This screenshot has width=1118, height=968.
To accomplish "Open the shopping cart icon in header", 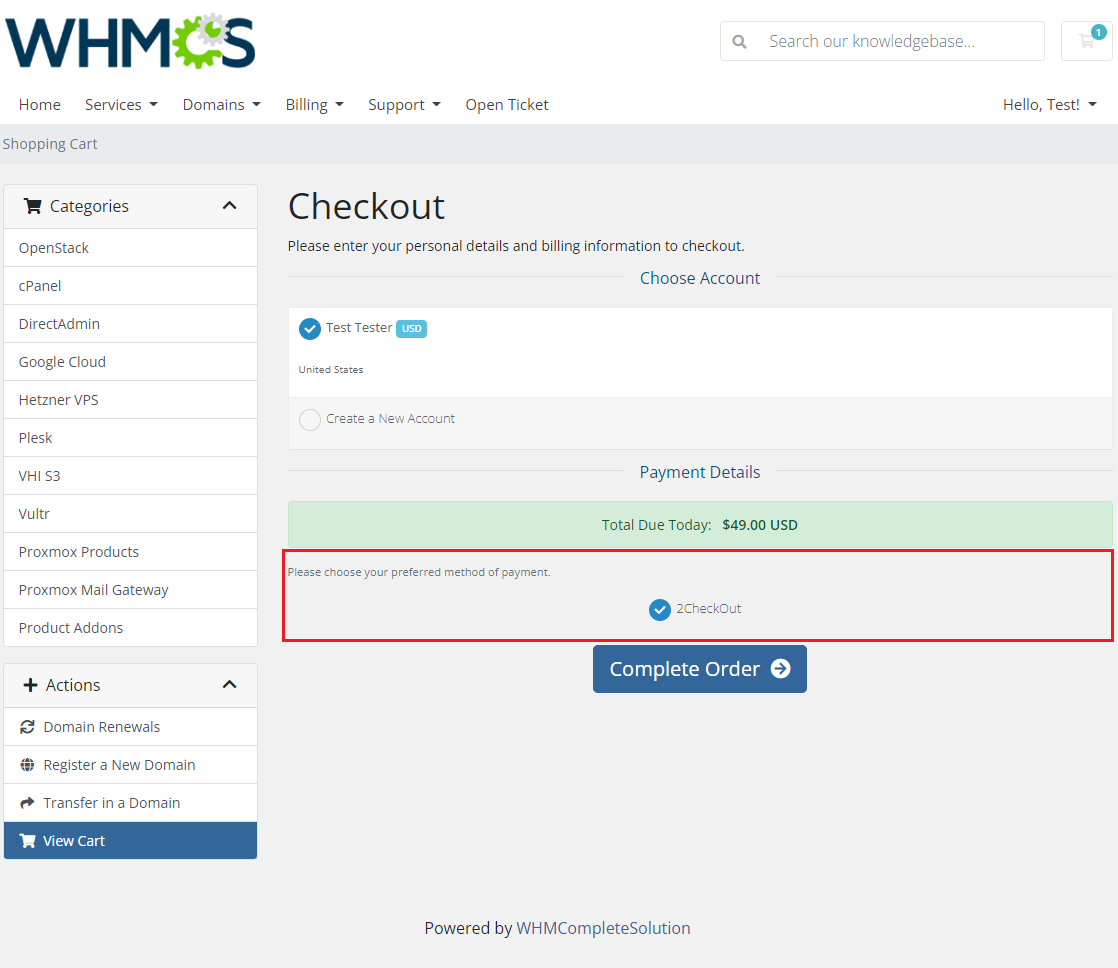I will coord(1087,41).
